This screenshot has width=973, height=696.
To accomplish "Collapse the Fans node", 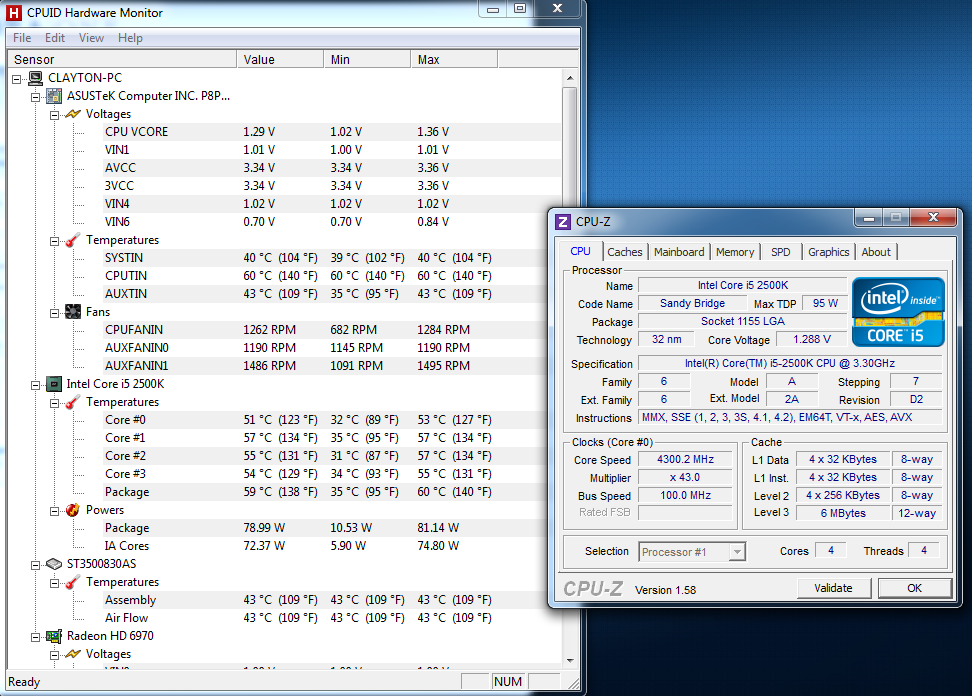I will coord(54,313).
